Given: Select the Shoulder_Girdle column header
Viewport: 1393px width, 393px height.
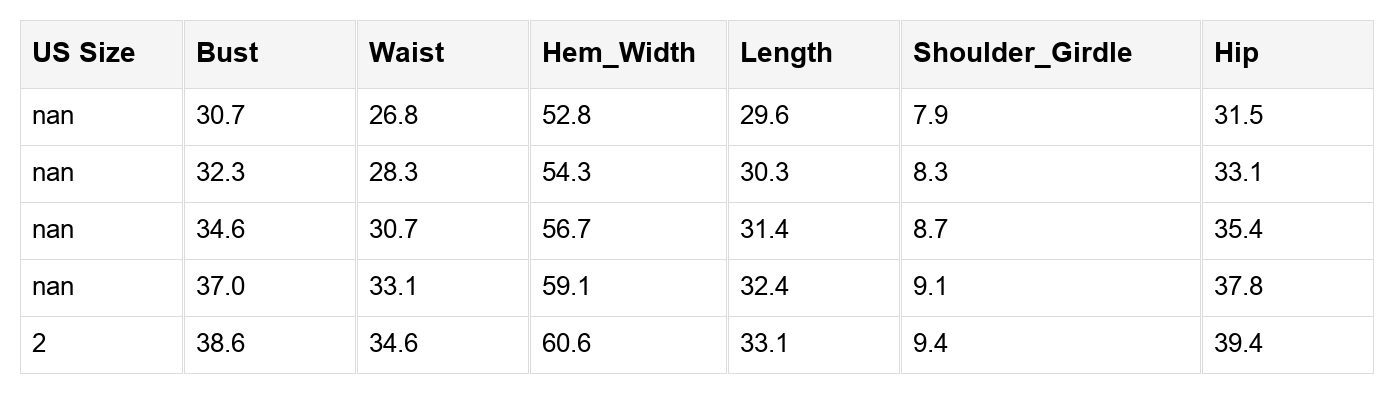Looking at the screenshot, I should point(1051,54).
